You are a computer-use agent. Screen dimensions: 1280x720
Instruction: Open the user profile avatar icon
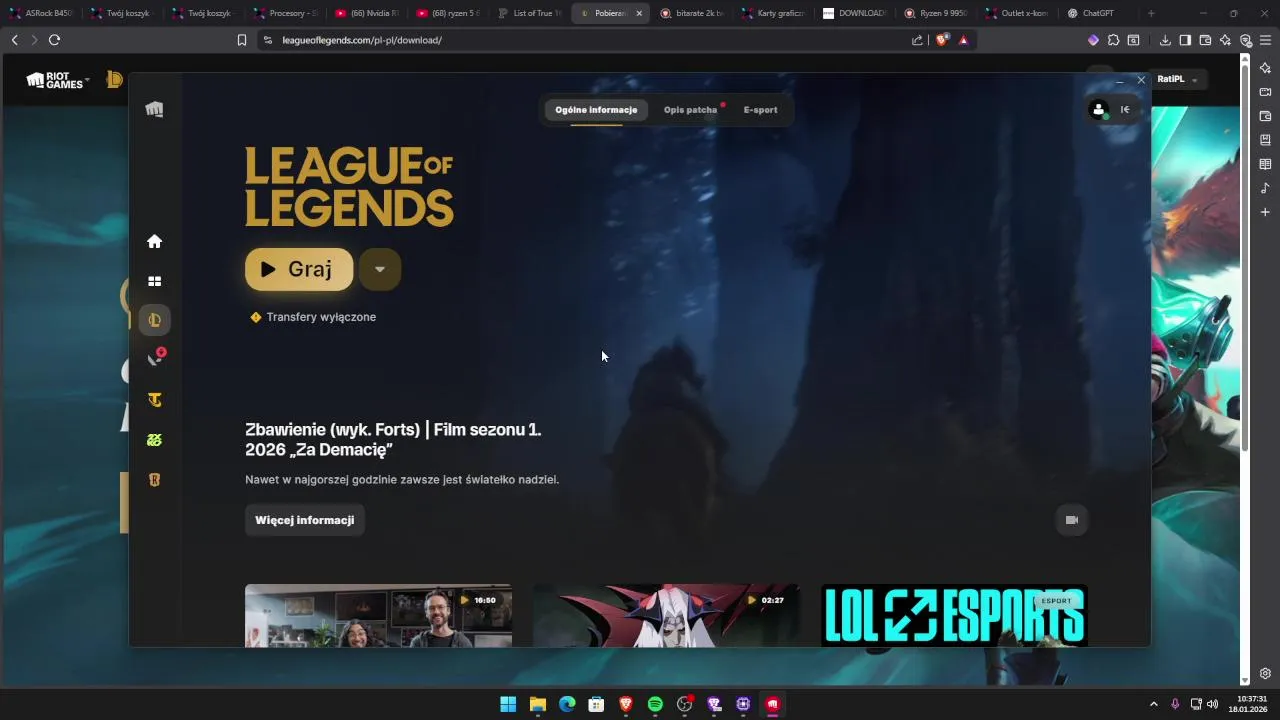point(1099,110)
